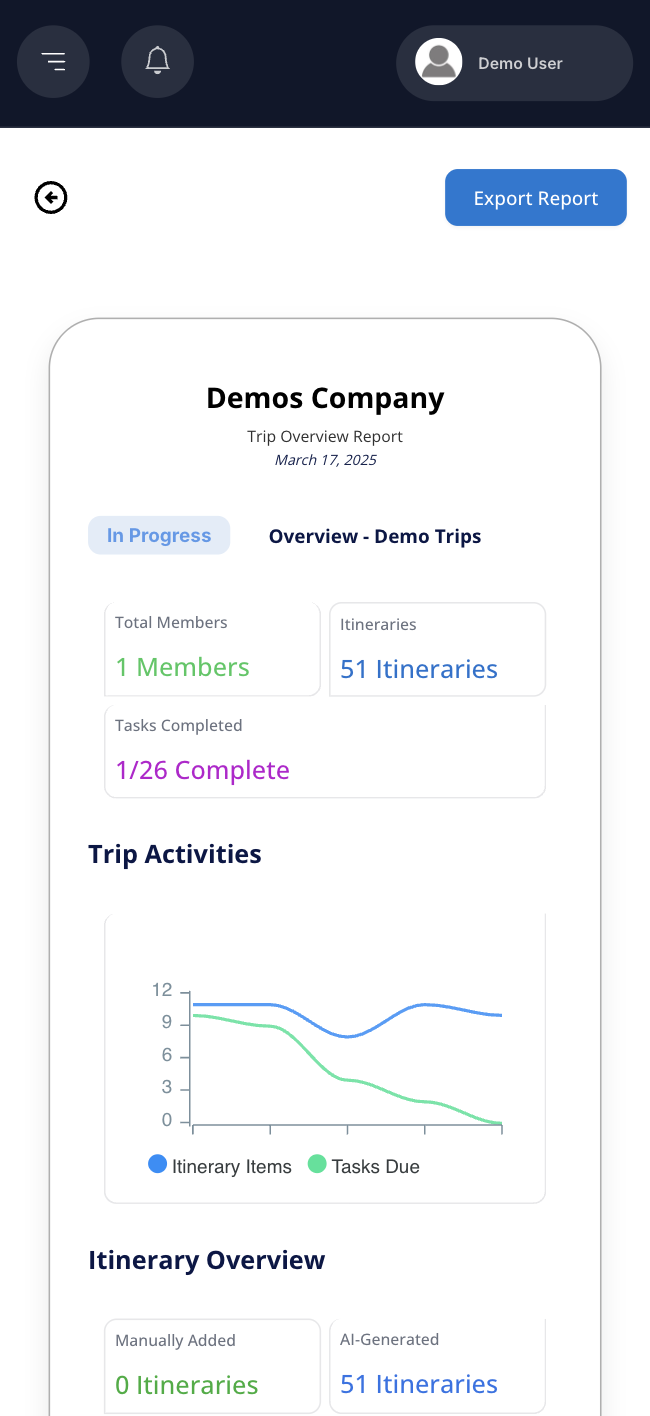Click the March 17, 2025 date

click(325, 460)
